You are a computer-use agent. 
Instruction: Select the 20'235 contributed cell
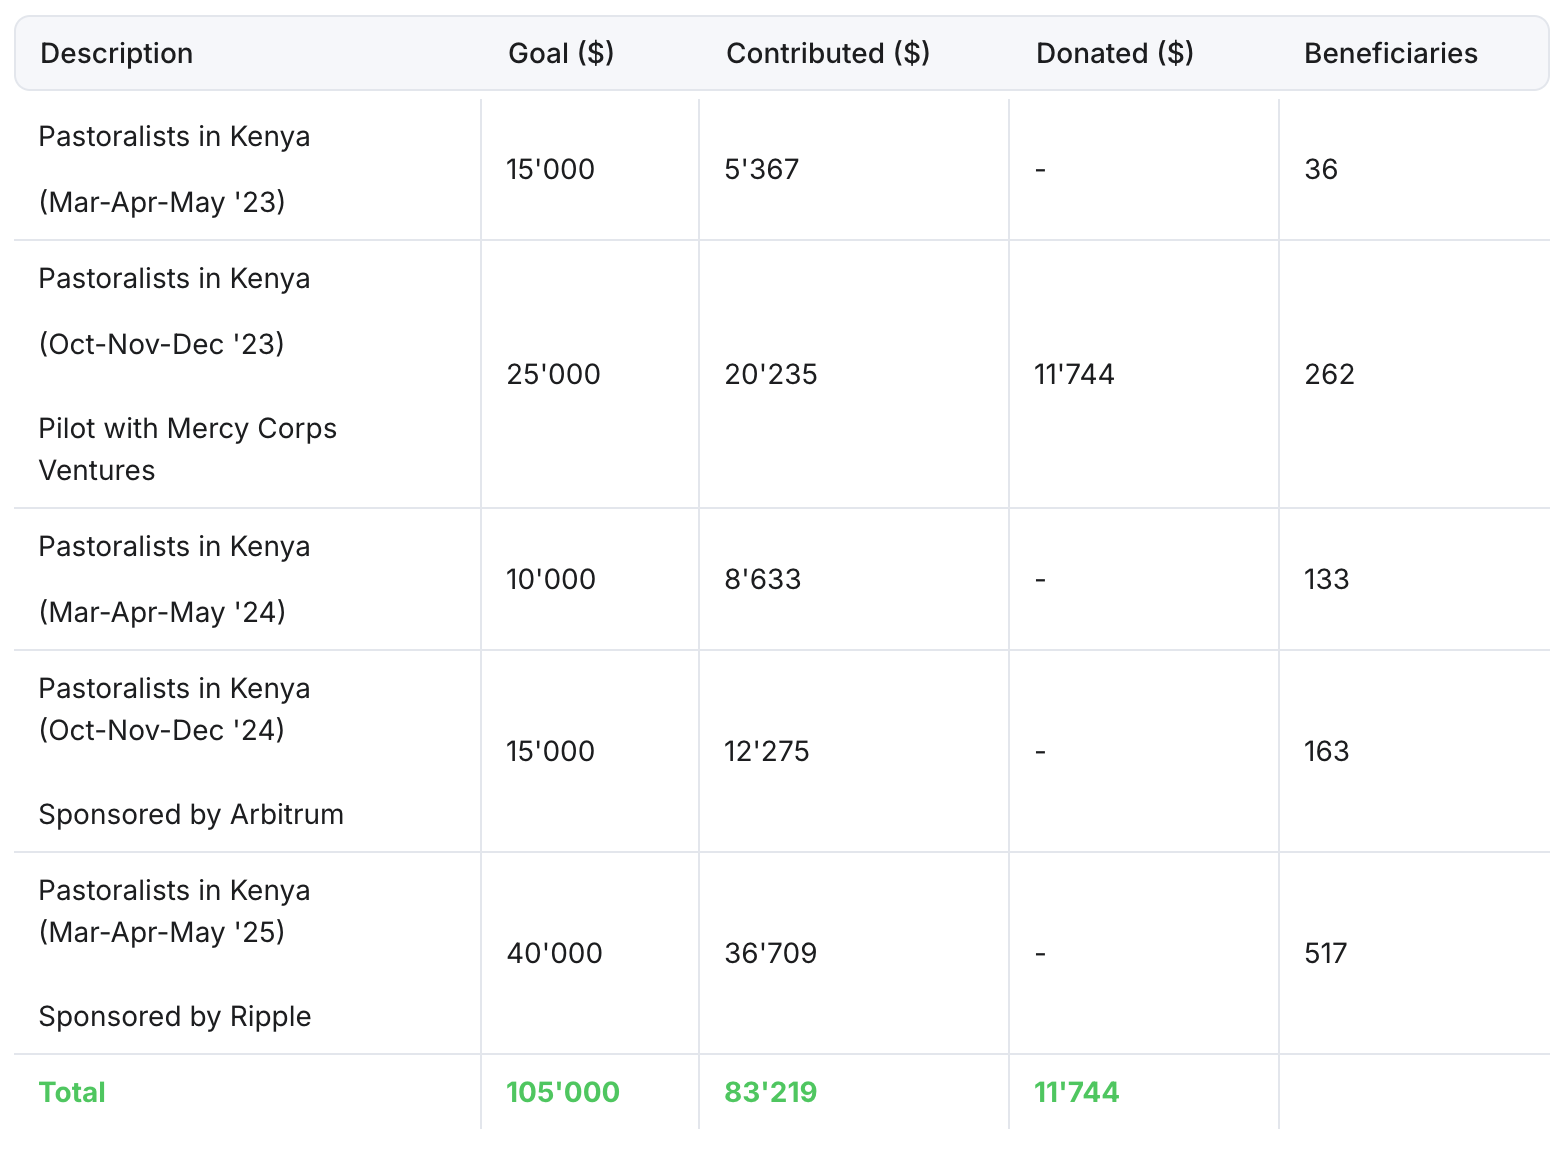770,374
